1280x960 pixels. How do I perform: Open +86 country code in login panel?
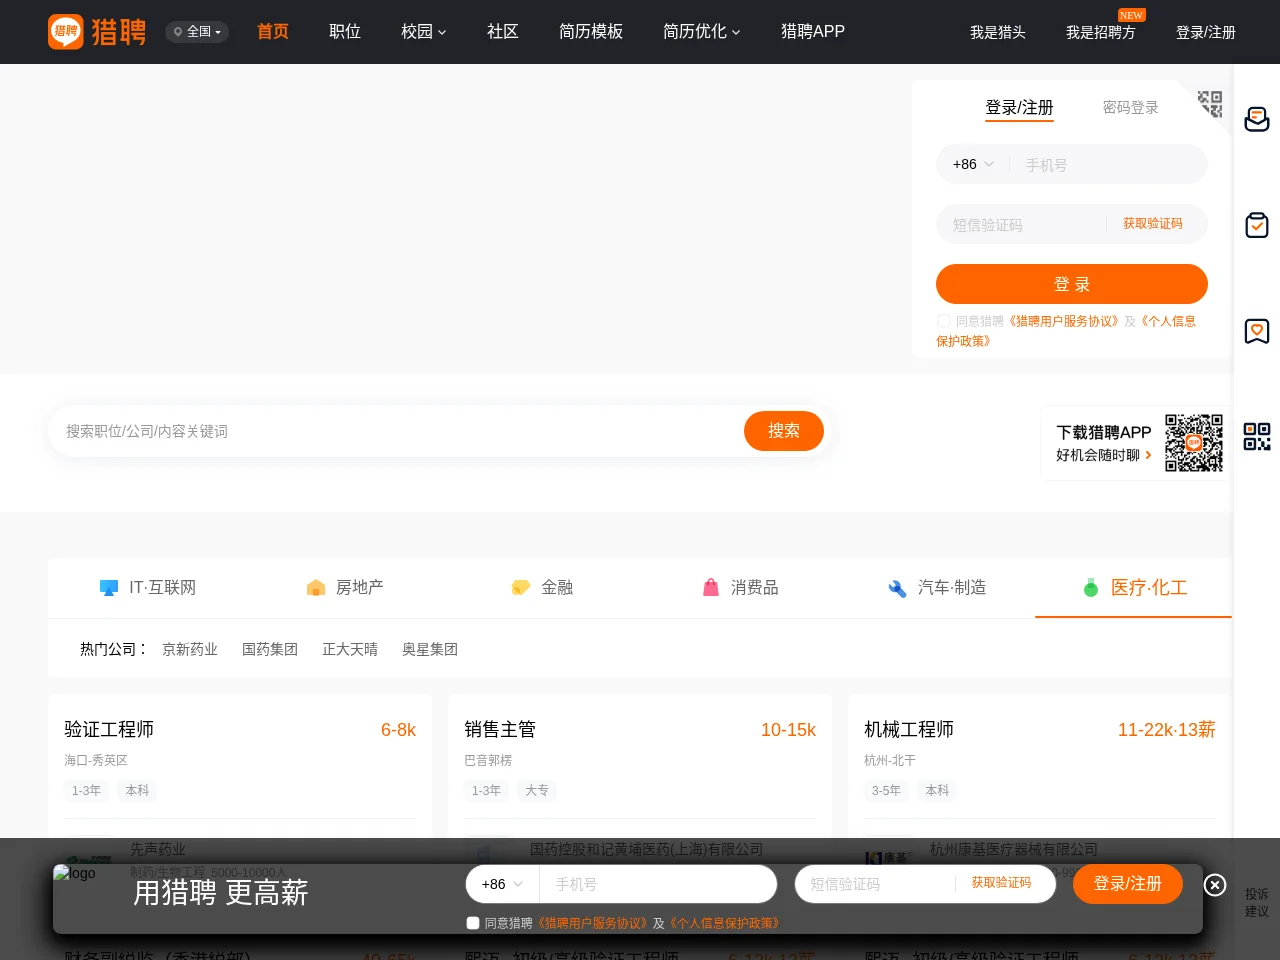click(973, 164)
